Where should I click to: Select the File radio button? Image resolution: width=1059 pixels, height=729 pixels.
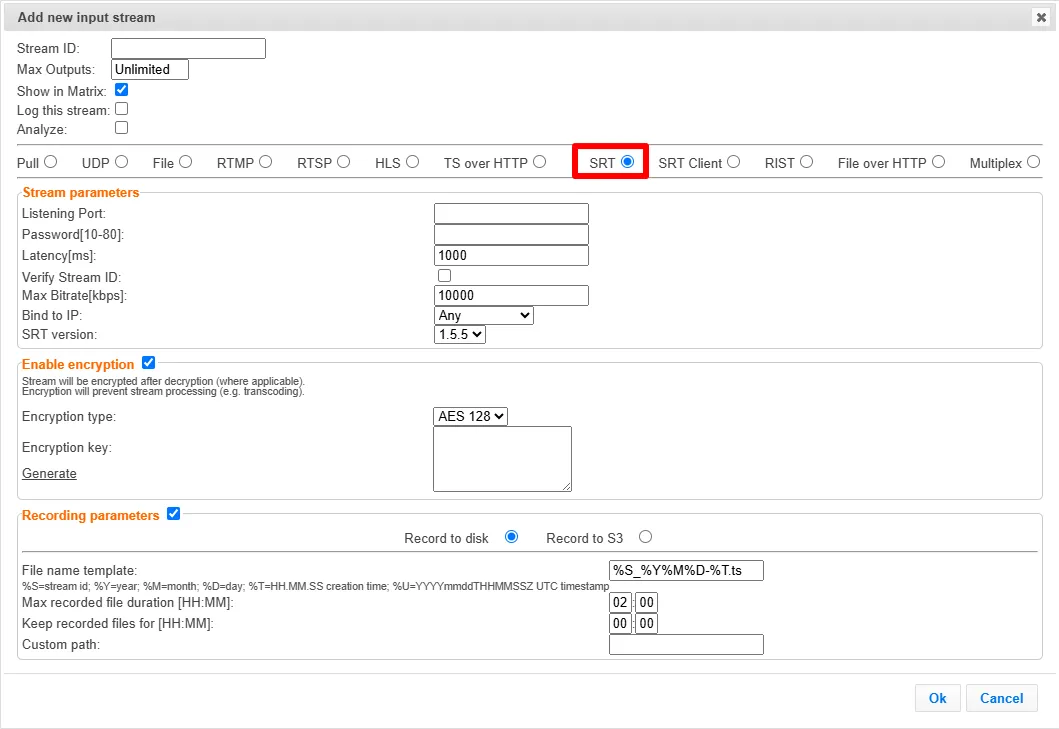186,162
